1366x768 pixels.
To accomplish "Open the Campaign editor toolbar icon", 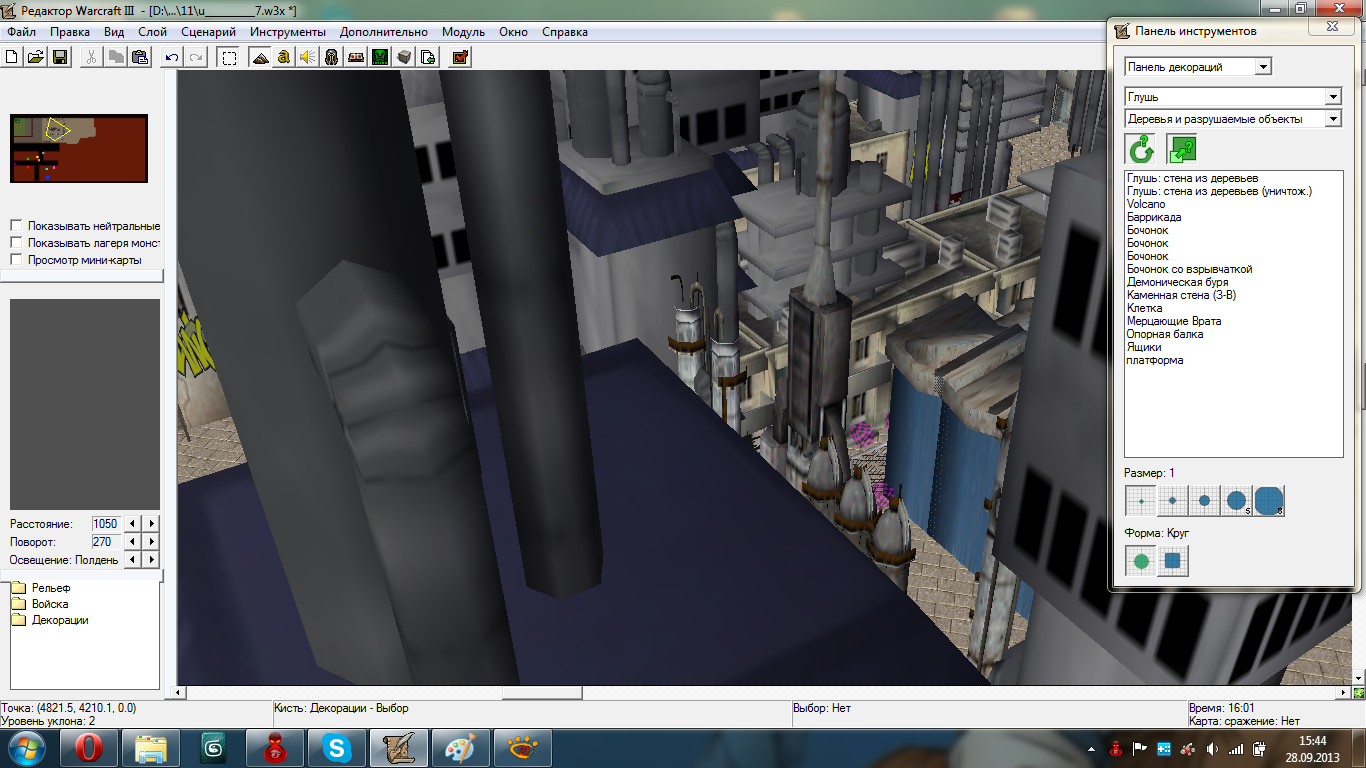I will [356, 57].
